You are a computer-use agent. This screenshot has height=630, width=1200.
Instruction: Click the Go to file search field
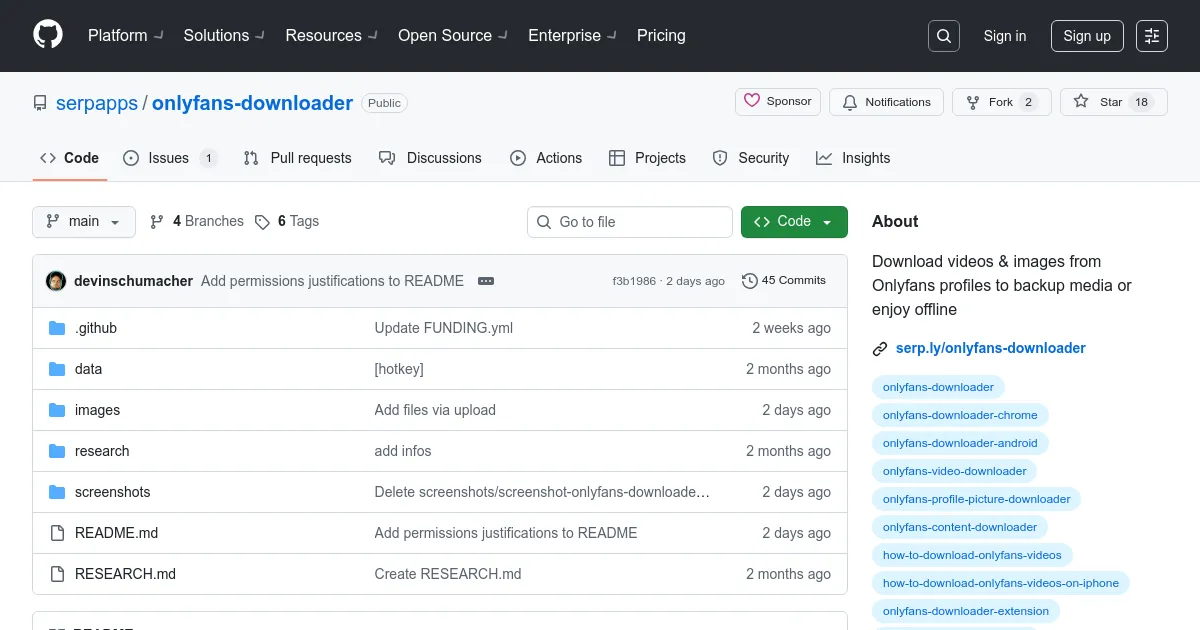tap(640, 222)
